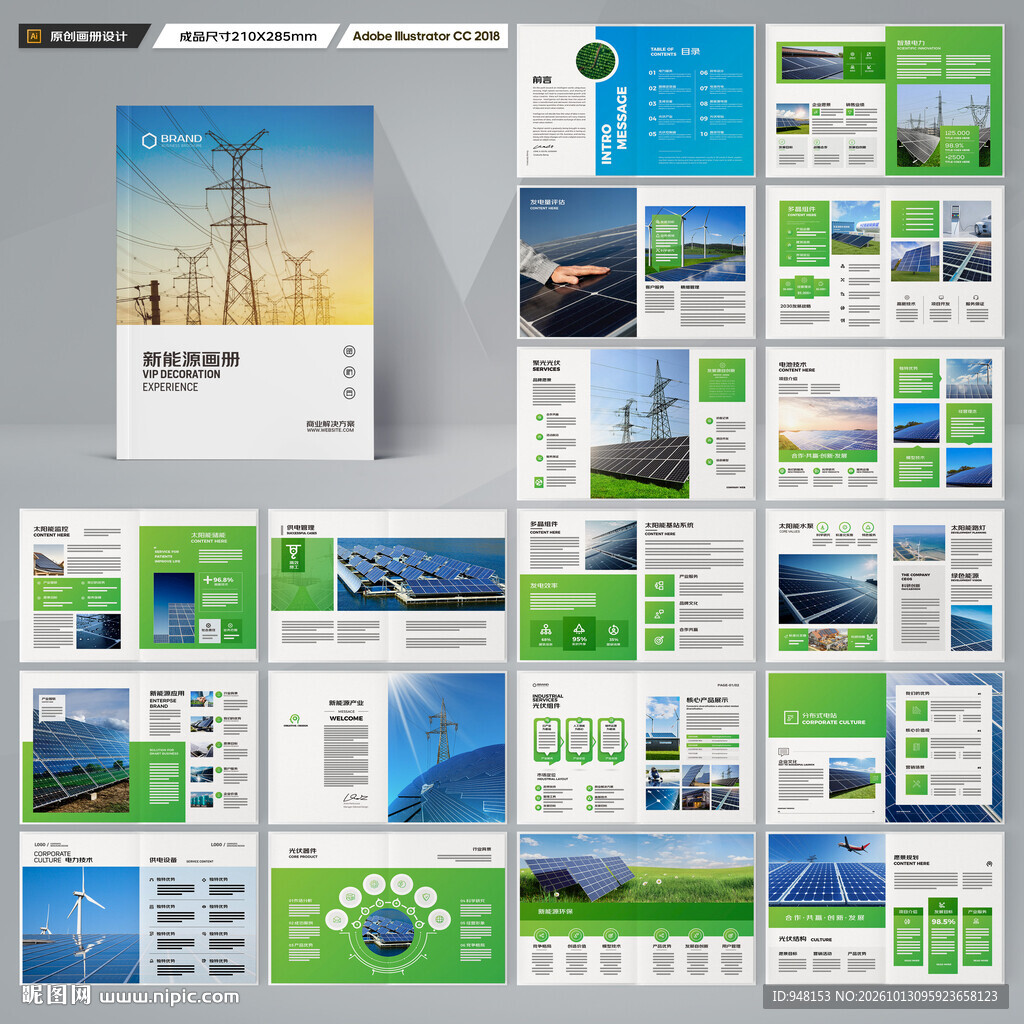
Task: Open the floating solar panels photo
Action: (421, 575)
